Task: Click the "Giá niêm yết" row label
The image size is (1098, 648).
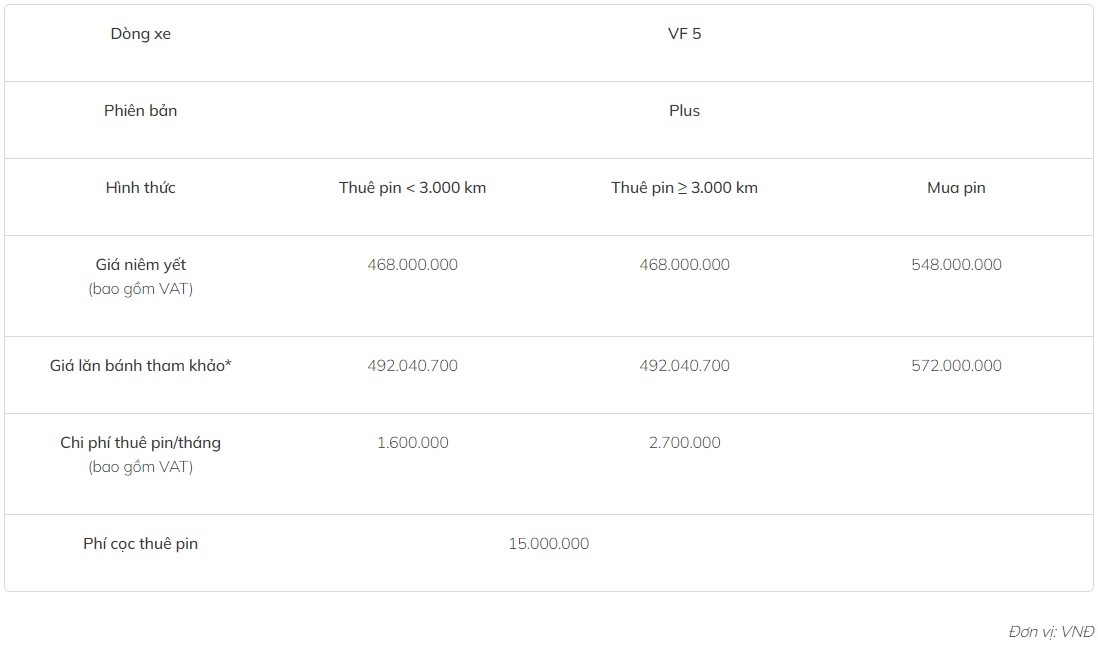Action: point(140,265)
